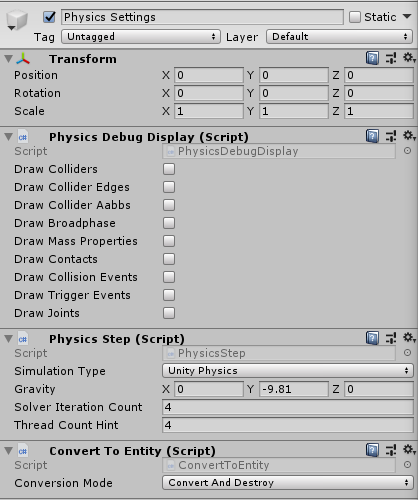Click PhysicsDebugDisplay script object picker circle
The height and width of the screenshot is (500, 418).
[407, 151]
